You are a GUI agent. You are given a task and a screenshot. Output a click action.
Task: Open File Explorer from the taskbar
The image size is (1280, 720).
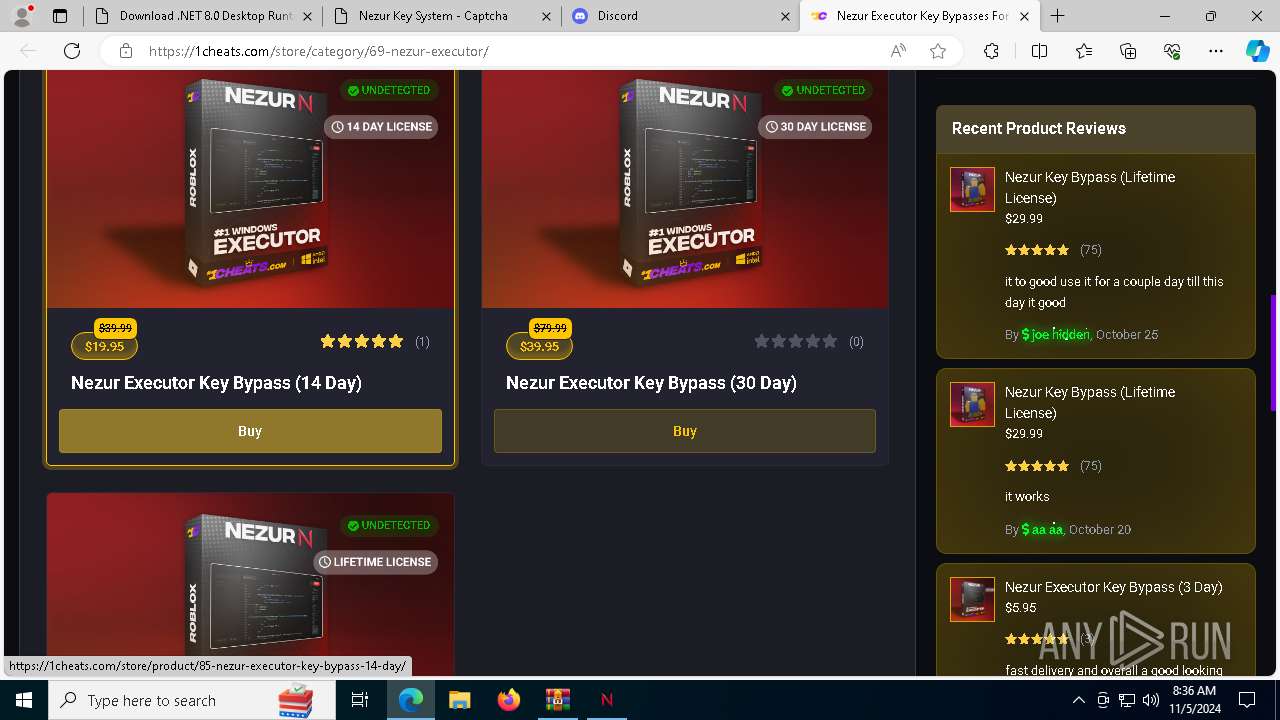tap(459, 700)
